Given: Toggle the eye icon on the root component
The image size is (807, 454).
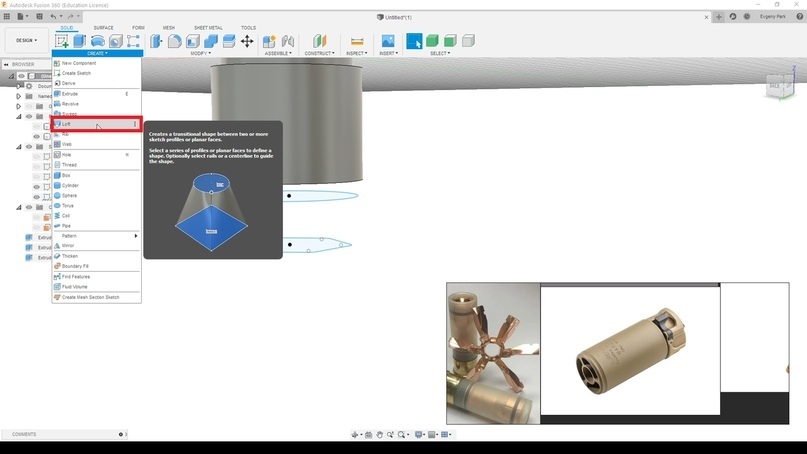Looking at the screenshot, I should [x=21, y=76].
